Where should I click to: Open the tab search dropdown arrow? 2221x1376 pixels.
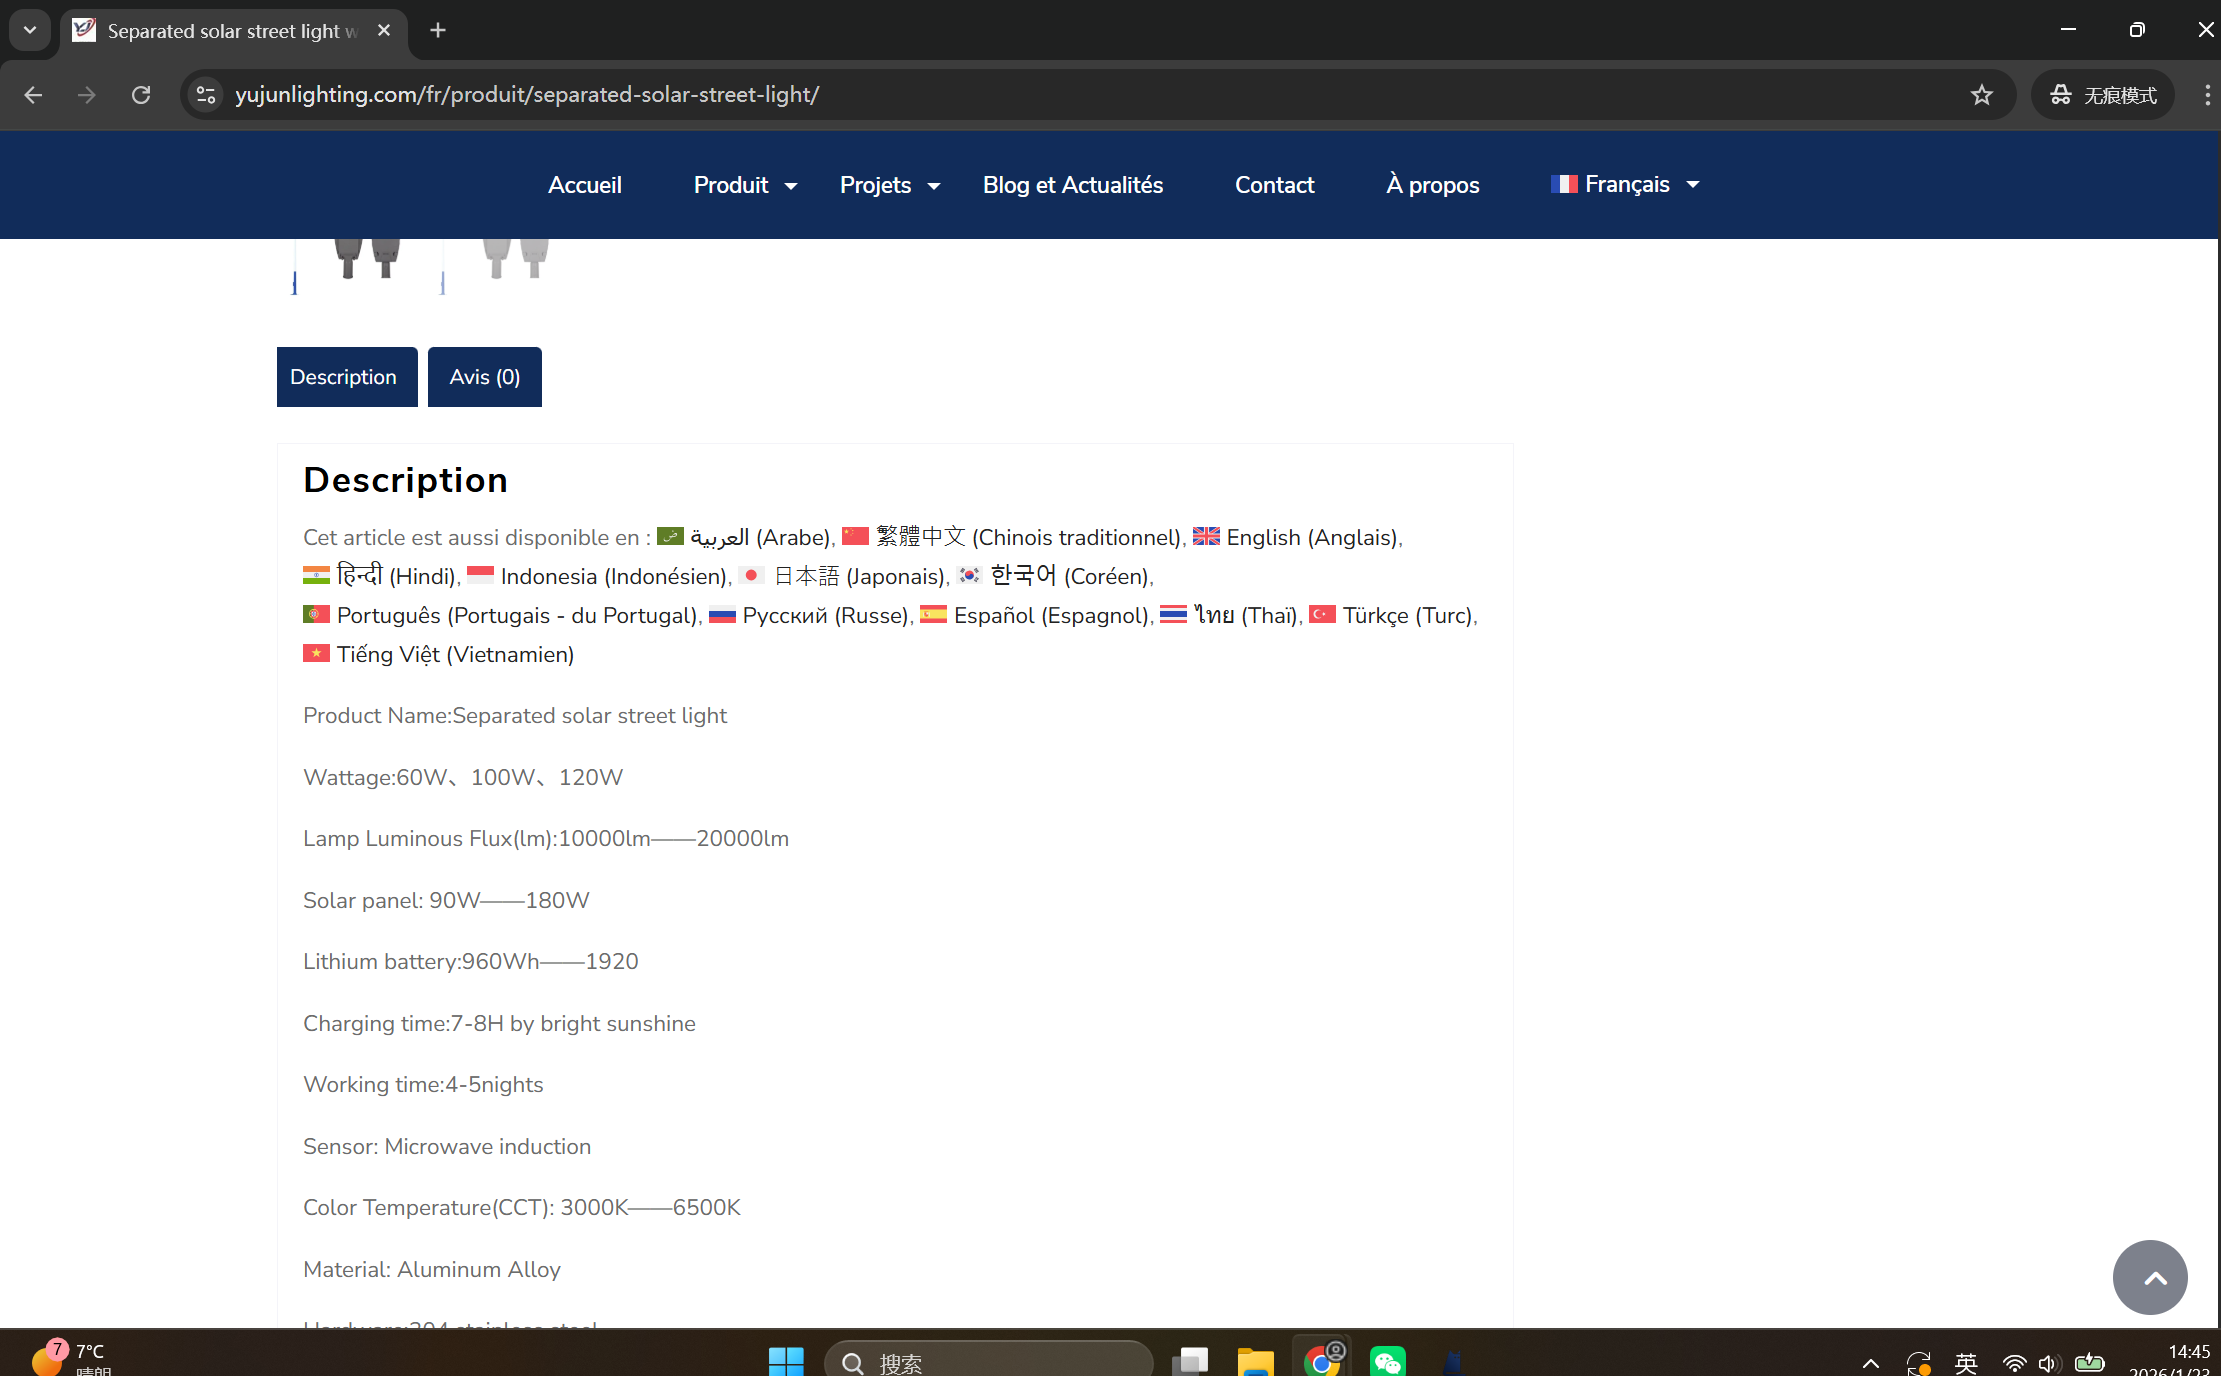(30, 30)
